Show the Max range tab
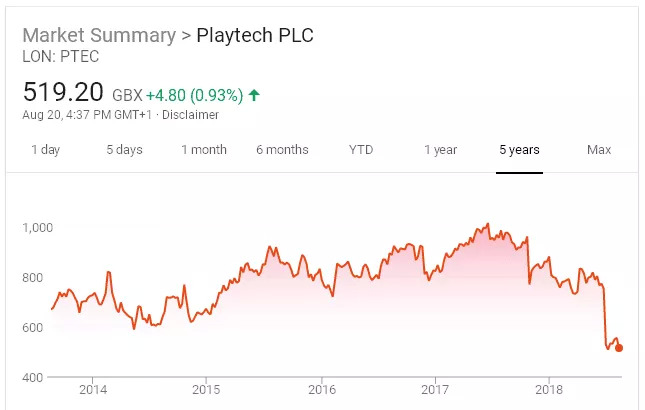Image resolution: width=645 pixels, height=410 pixels. point(598,150)
